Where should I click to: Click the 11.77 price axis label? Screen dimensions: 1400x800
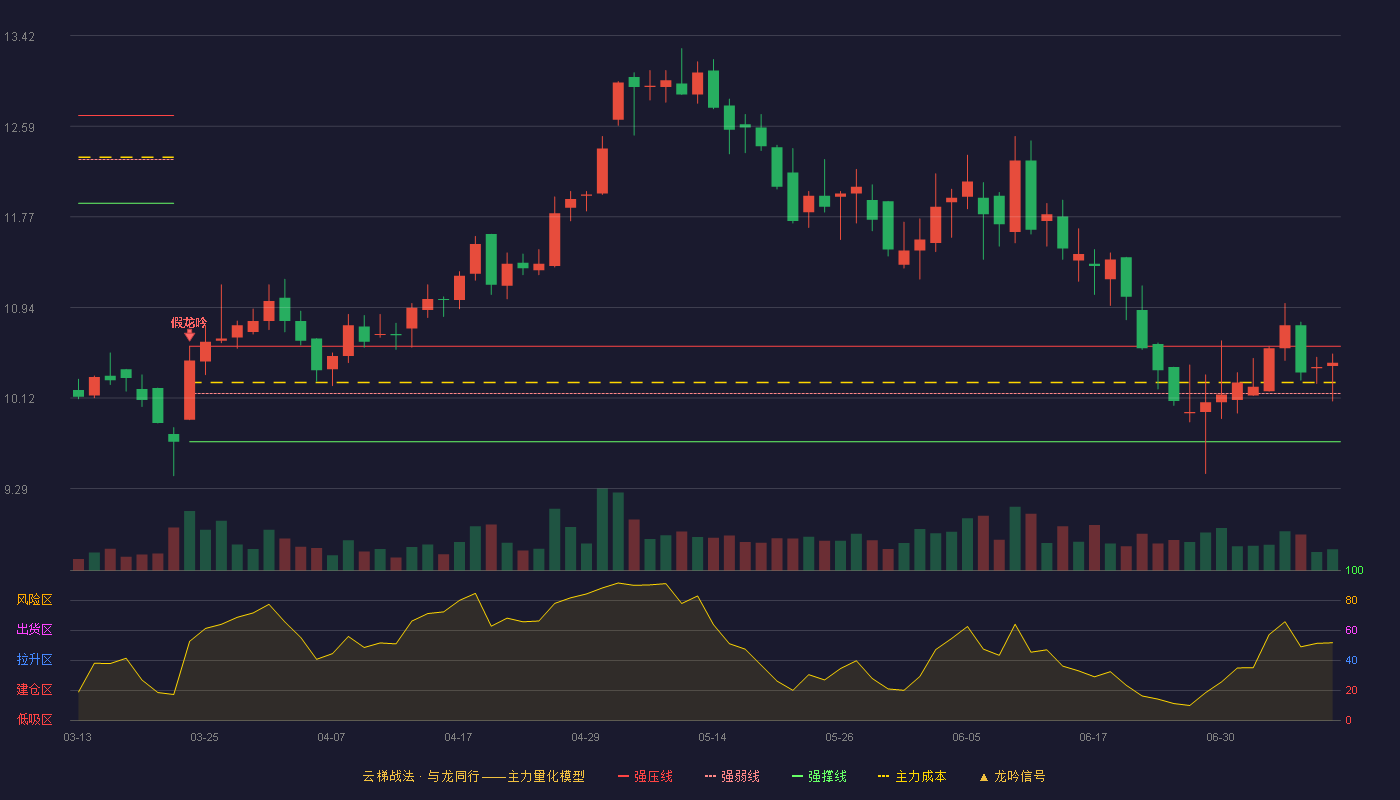(x=19, y=217)
